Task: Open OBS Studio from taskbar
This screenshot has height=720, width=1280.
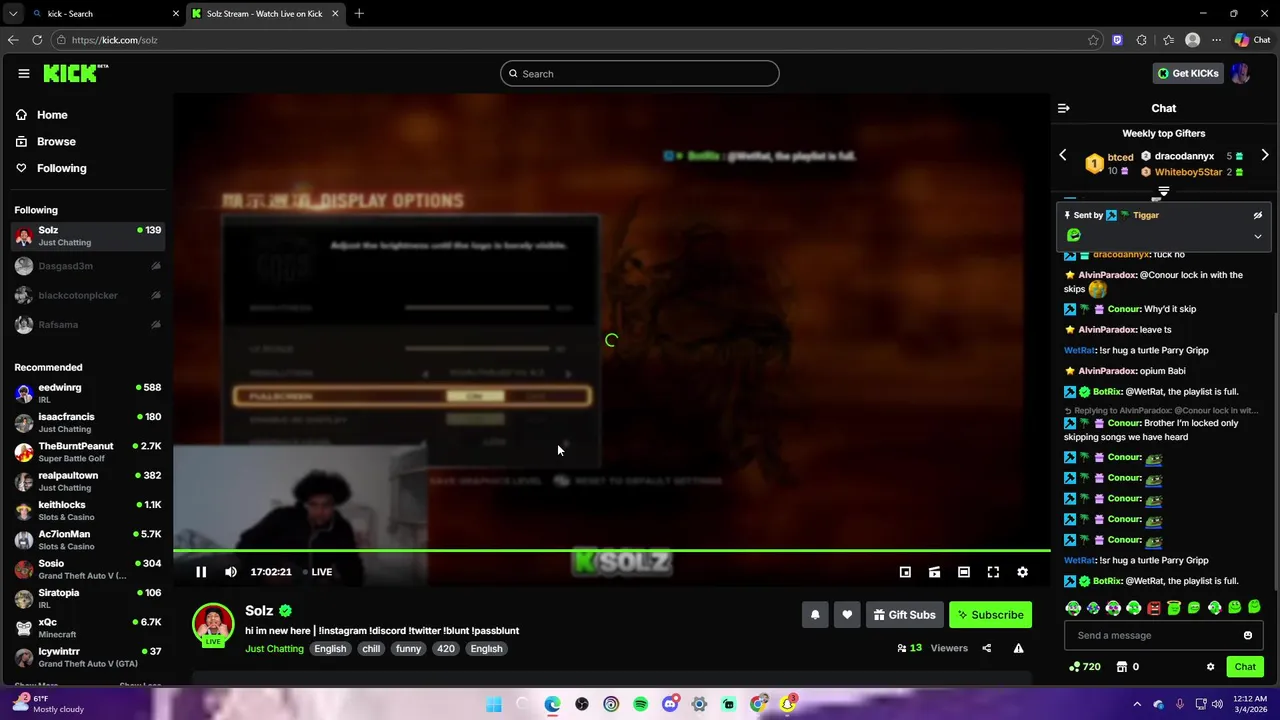Action: tap(582, 704)
